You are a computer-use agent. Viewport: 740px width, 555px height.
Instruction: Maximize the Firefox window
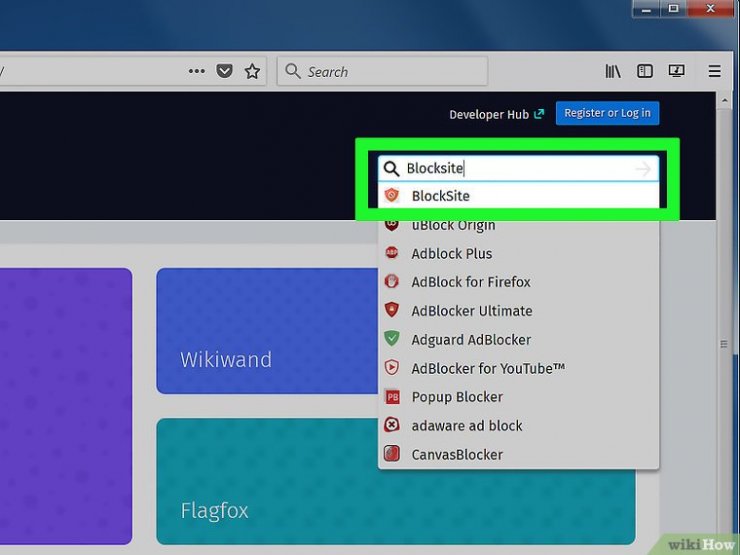point(673,9)
